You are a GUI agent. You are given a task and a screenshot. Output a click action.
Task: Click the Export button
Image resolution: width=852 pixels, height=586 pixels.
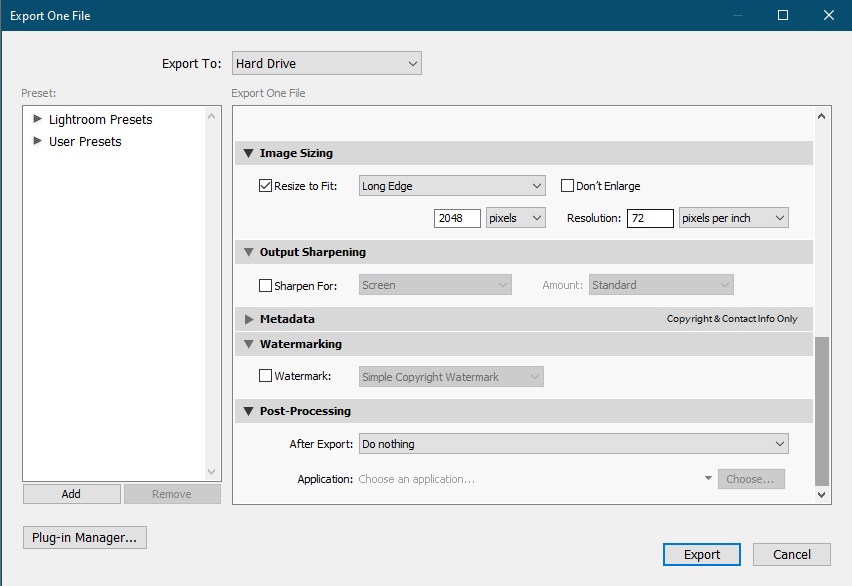[x=701, y=555]
